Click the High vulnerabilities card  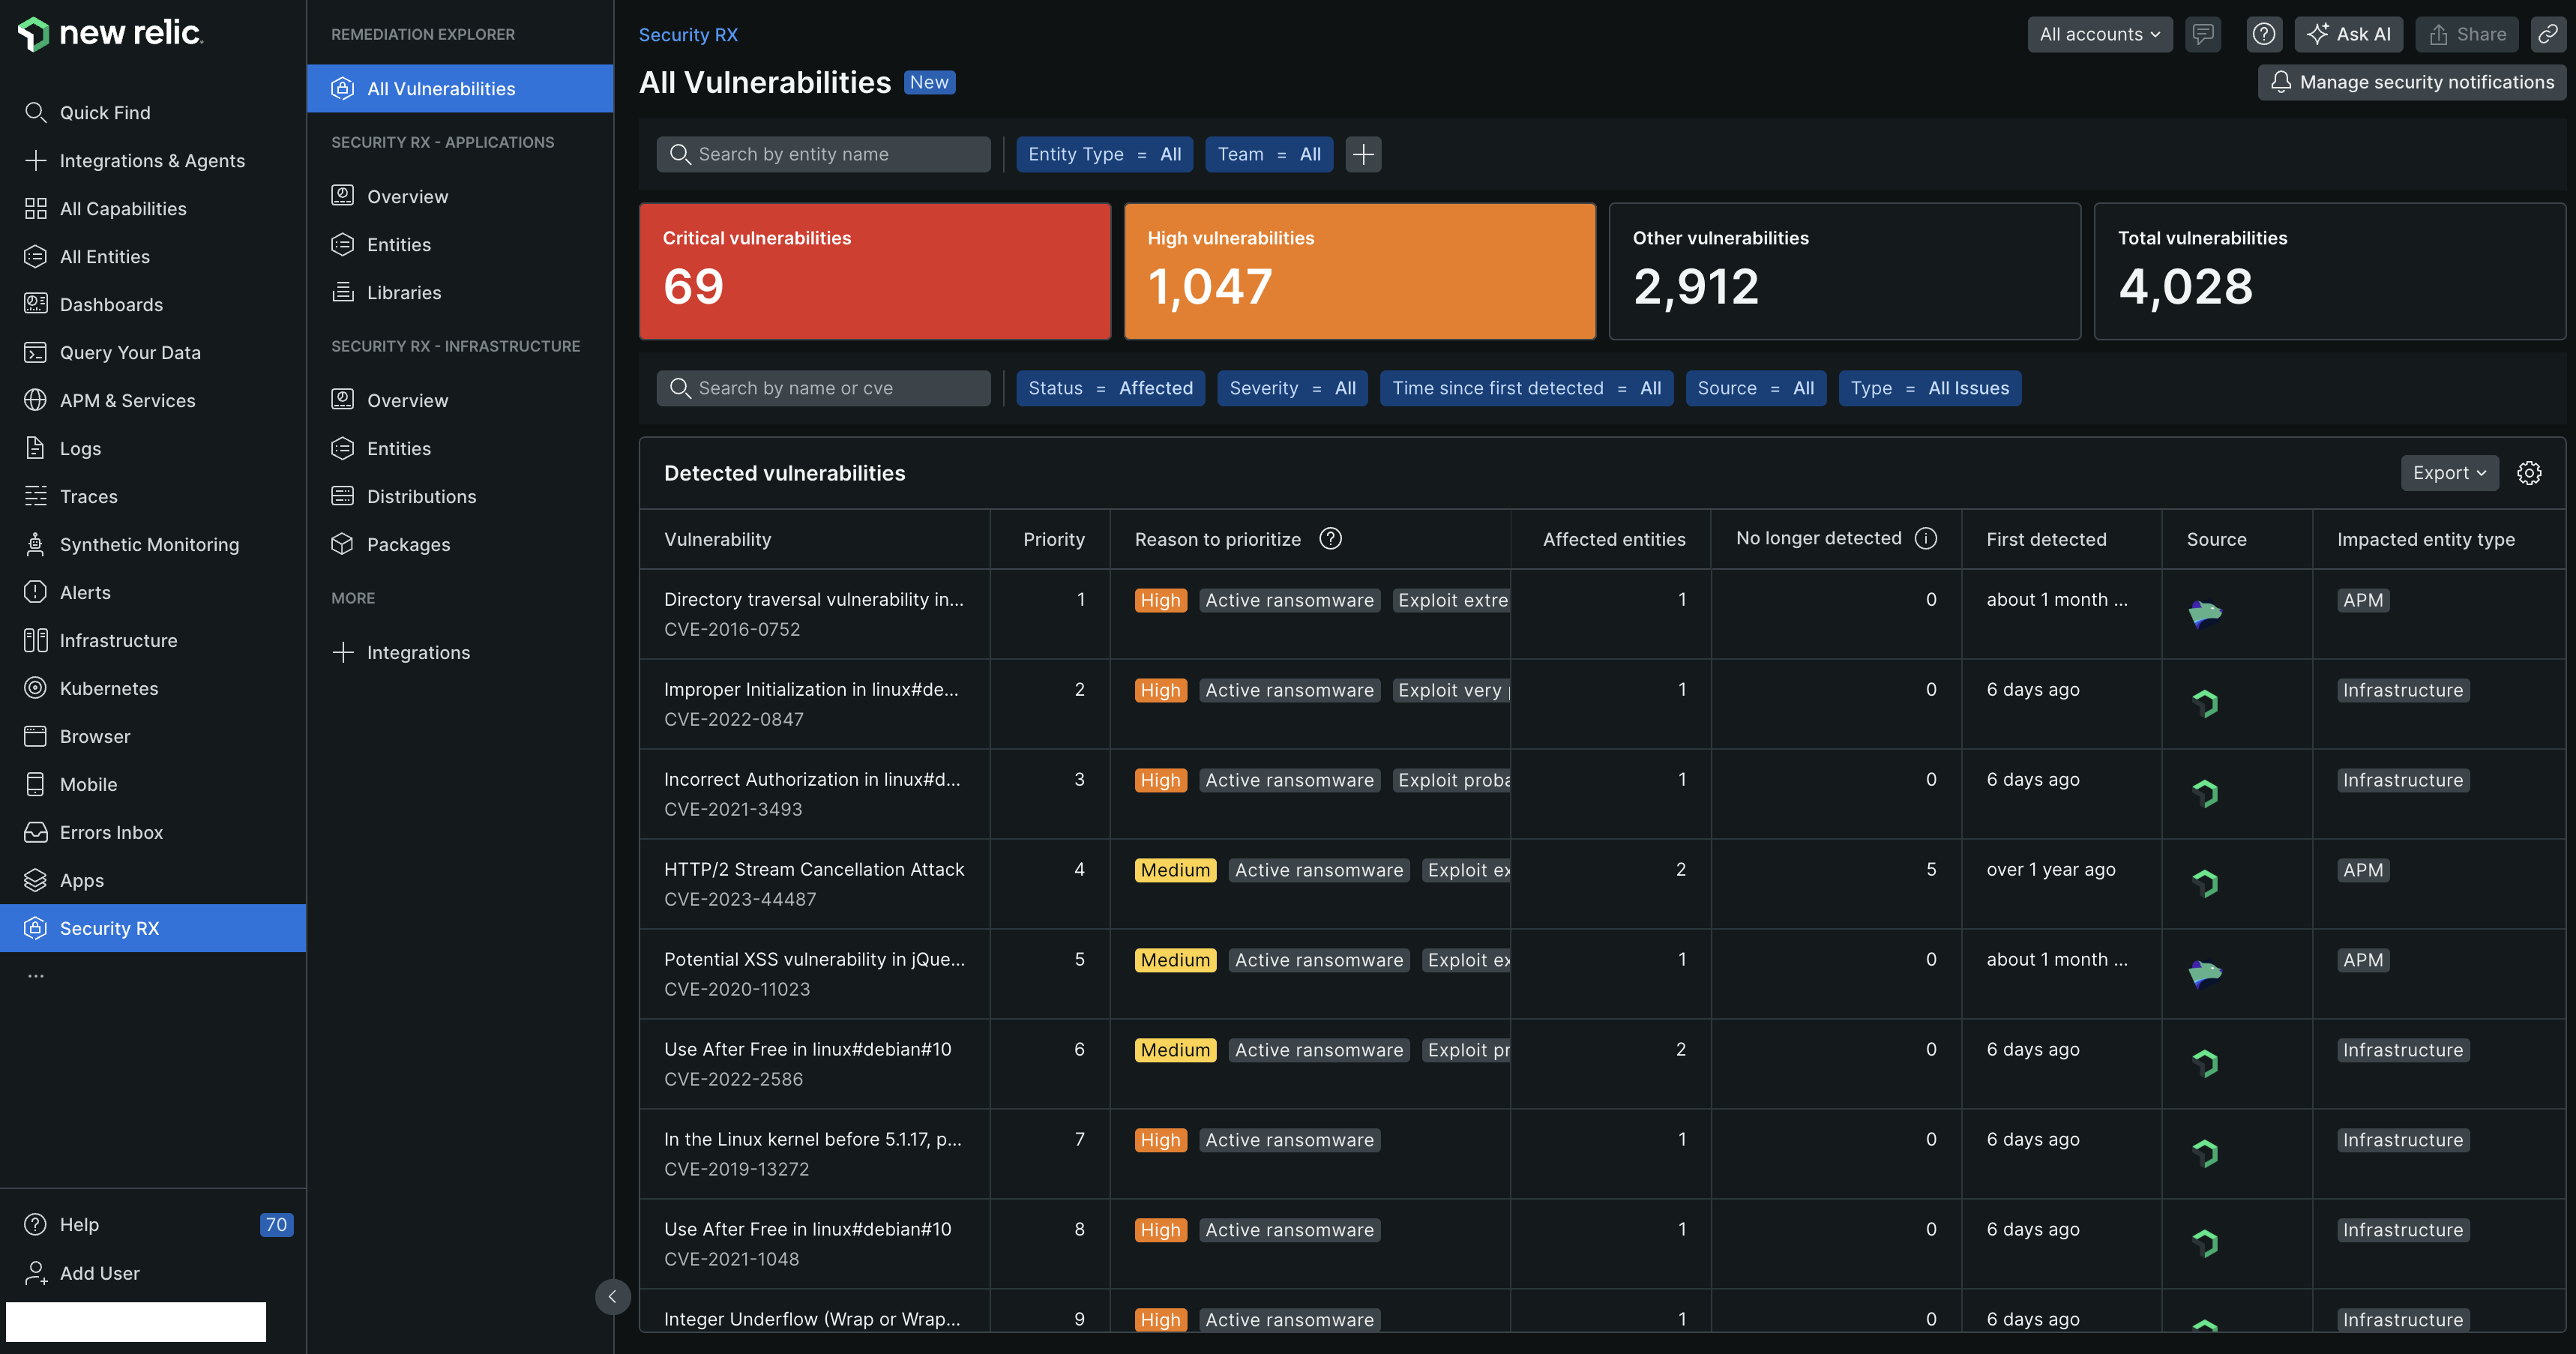point(1360,271)
